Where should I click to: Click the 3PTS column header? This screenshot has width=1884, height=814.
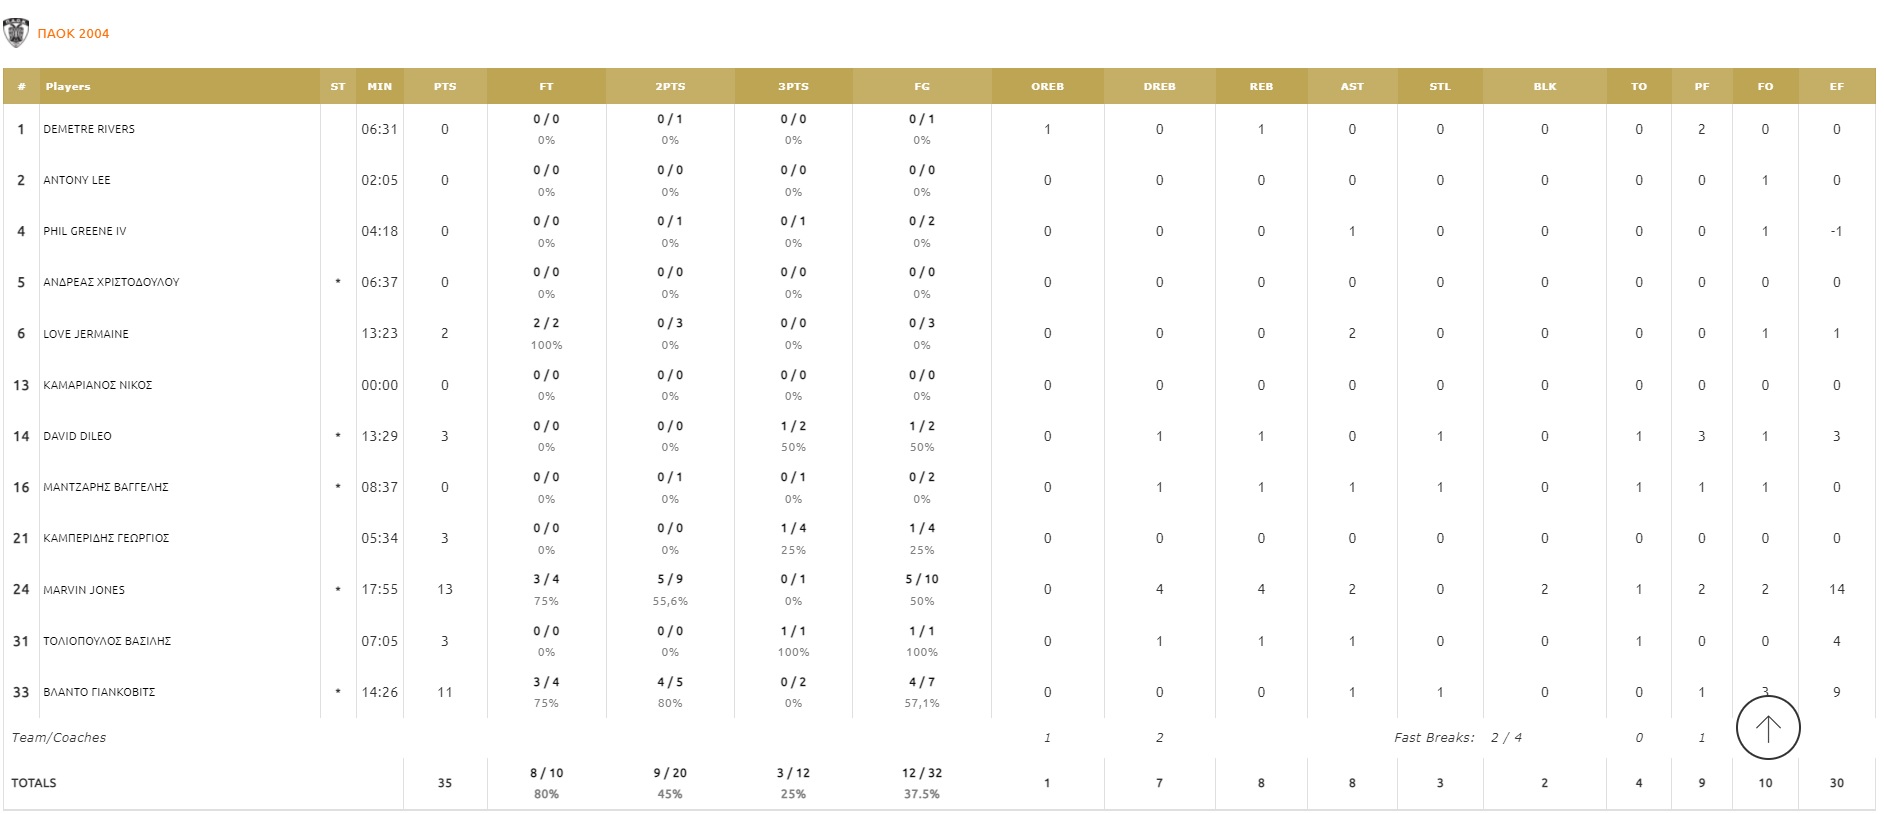coord(793,87)
